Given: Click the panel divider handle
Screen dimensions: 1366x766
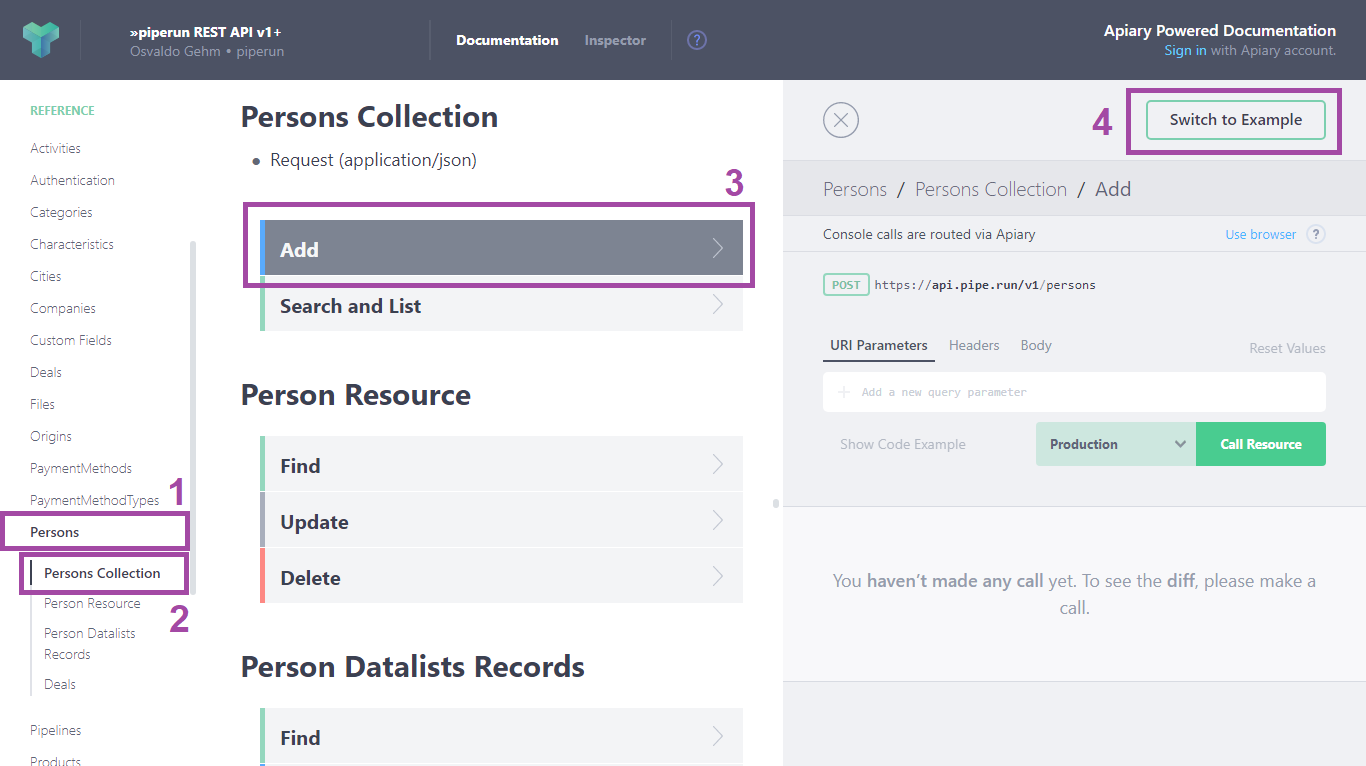Looking at the screenshot, I should [x=776, y=503].
